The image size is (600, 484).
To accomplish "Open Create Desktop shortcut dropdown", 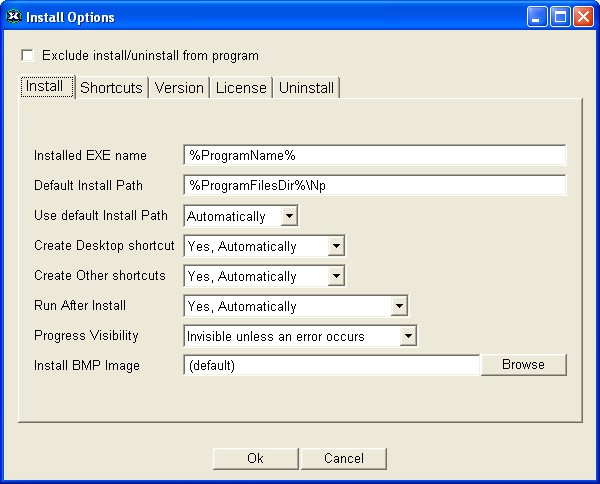I will click(x=336, y=246).
